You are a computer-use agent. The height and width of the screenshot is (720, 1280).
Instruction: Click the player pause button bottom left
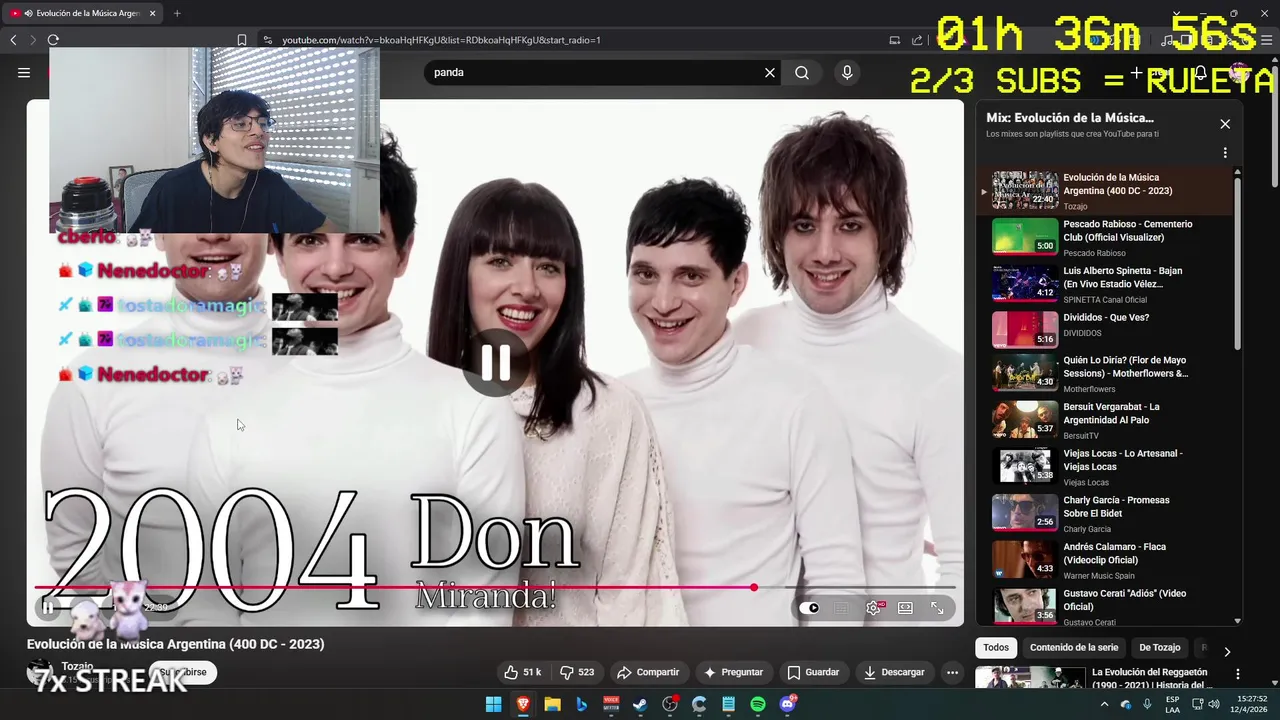47,607
